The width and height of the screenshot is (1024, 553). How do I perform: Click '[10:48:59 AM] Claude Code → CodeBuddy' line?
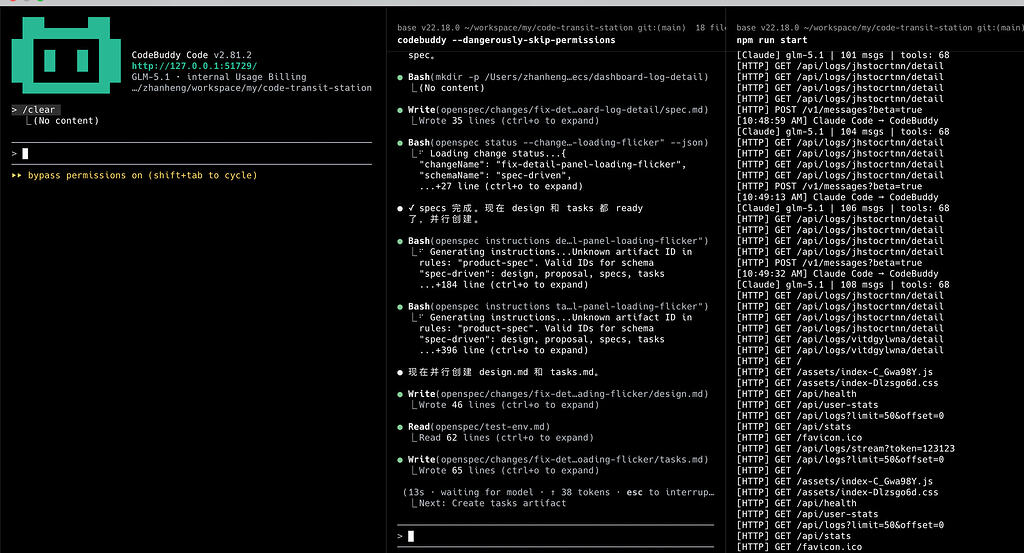tap(837, 121)
